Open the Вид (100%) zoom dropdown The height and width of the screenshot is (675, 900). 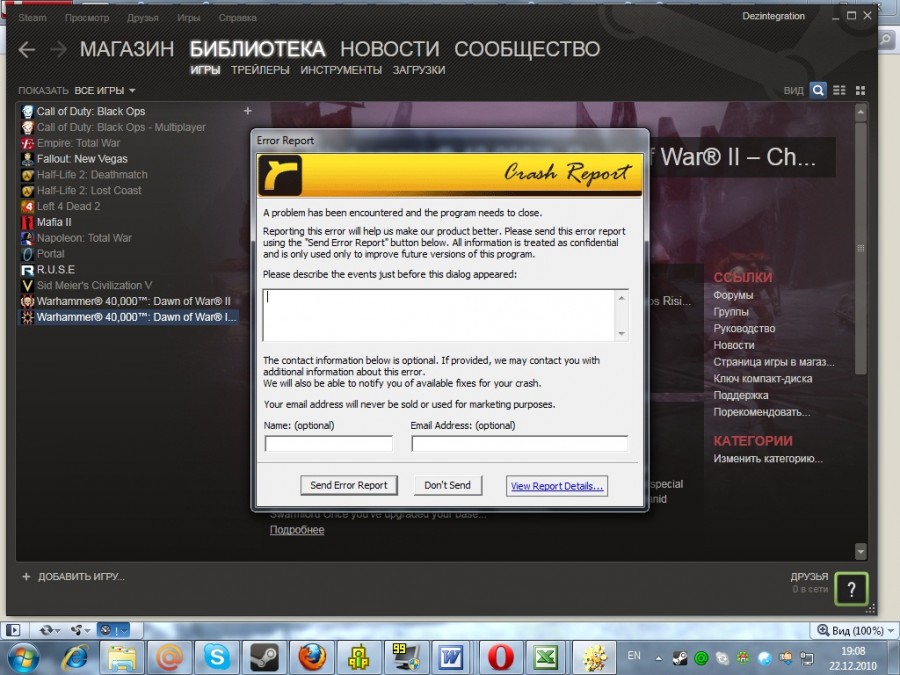tap(856, 630)
